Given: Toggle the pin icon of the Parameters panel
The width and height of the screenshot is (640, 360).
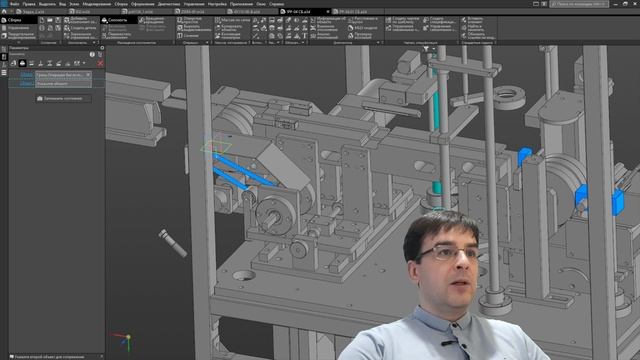Looking at the screenshot, I should point(102,48).
